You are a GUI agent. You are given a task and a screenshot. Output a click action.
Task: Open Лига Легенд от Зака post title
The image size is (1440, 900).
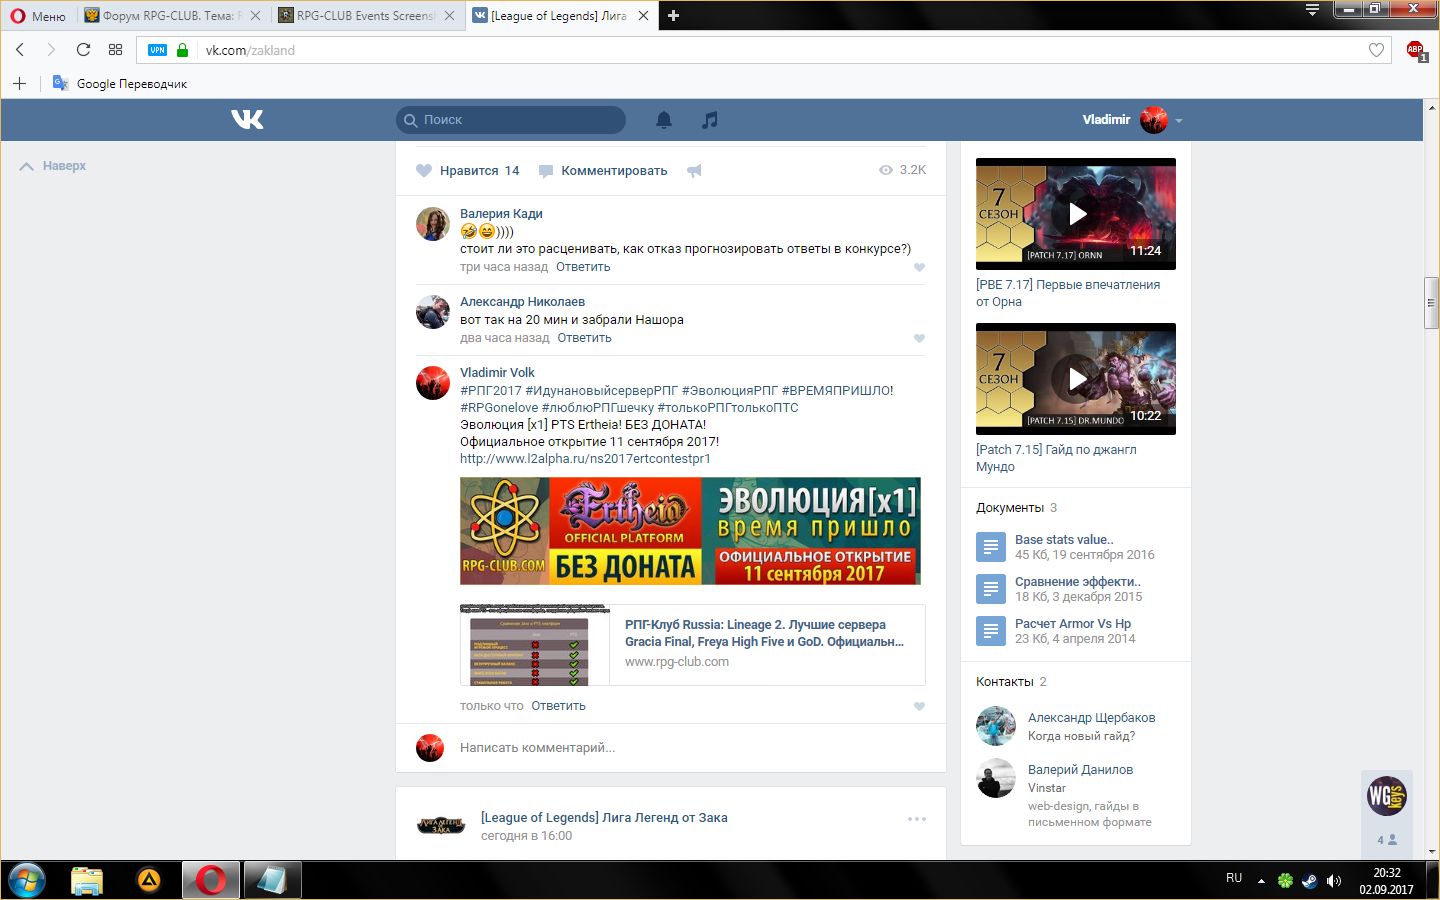604,818
